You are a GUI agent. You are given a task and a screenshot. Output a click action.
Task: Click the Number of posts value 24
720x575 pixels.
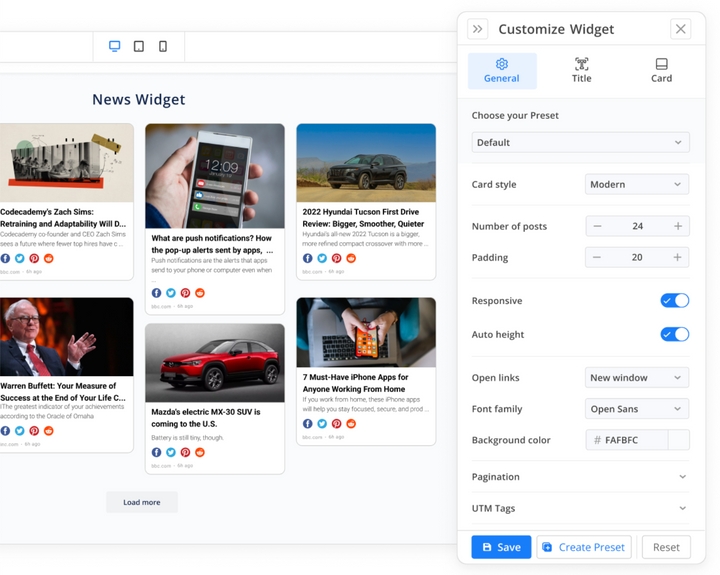(x=637, y=226)
